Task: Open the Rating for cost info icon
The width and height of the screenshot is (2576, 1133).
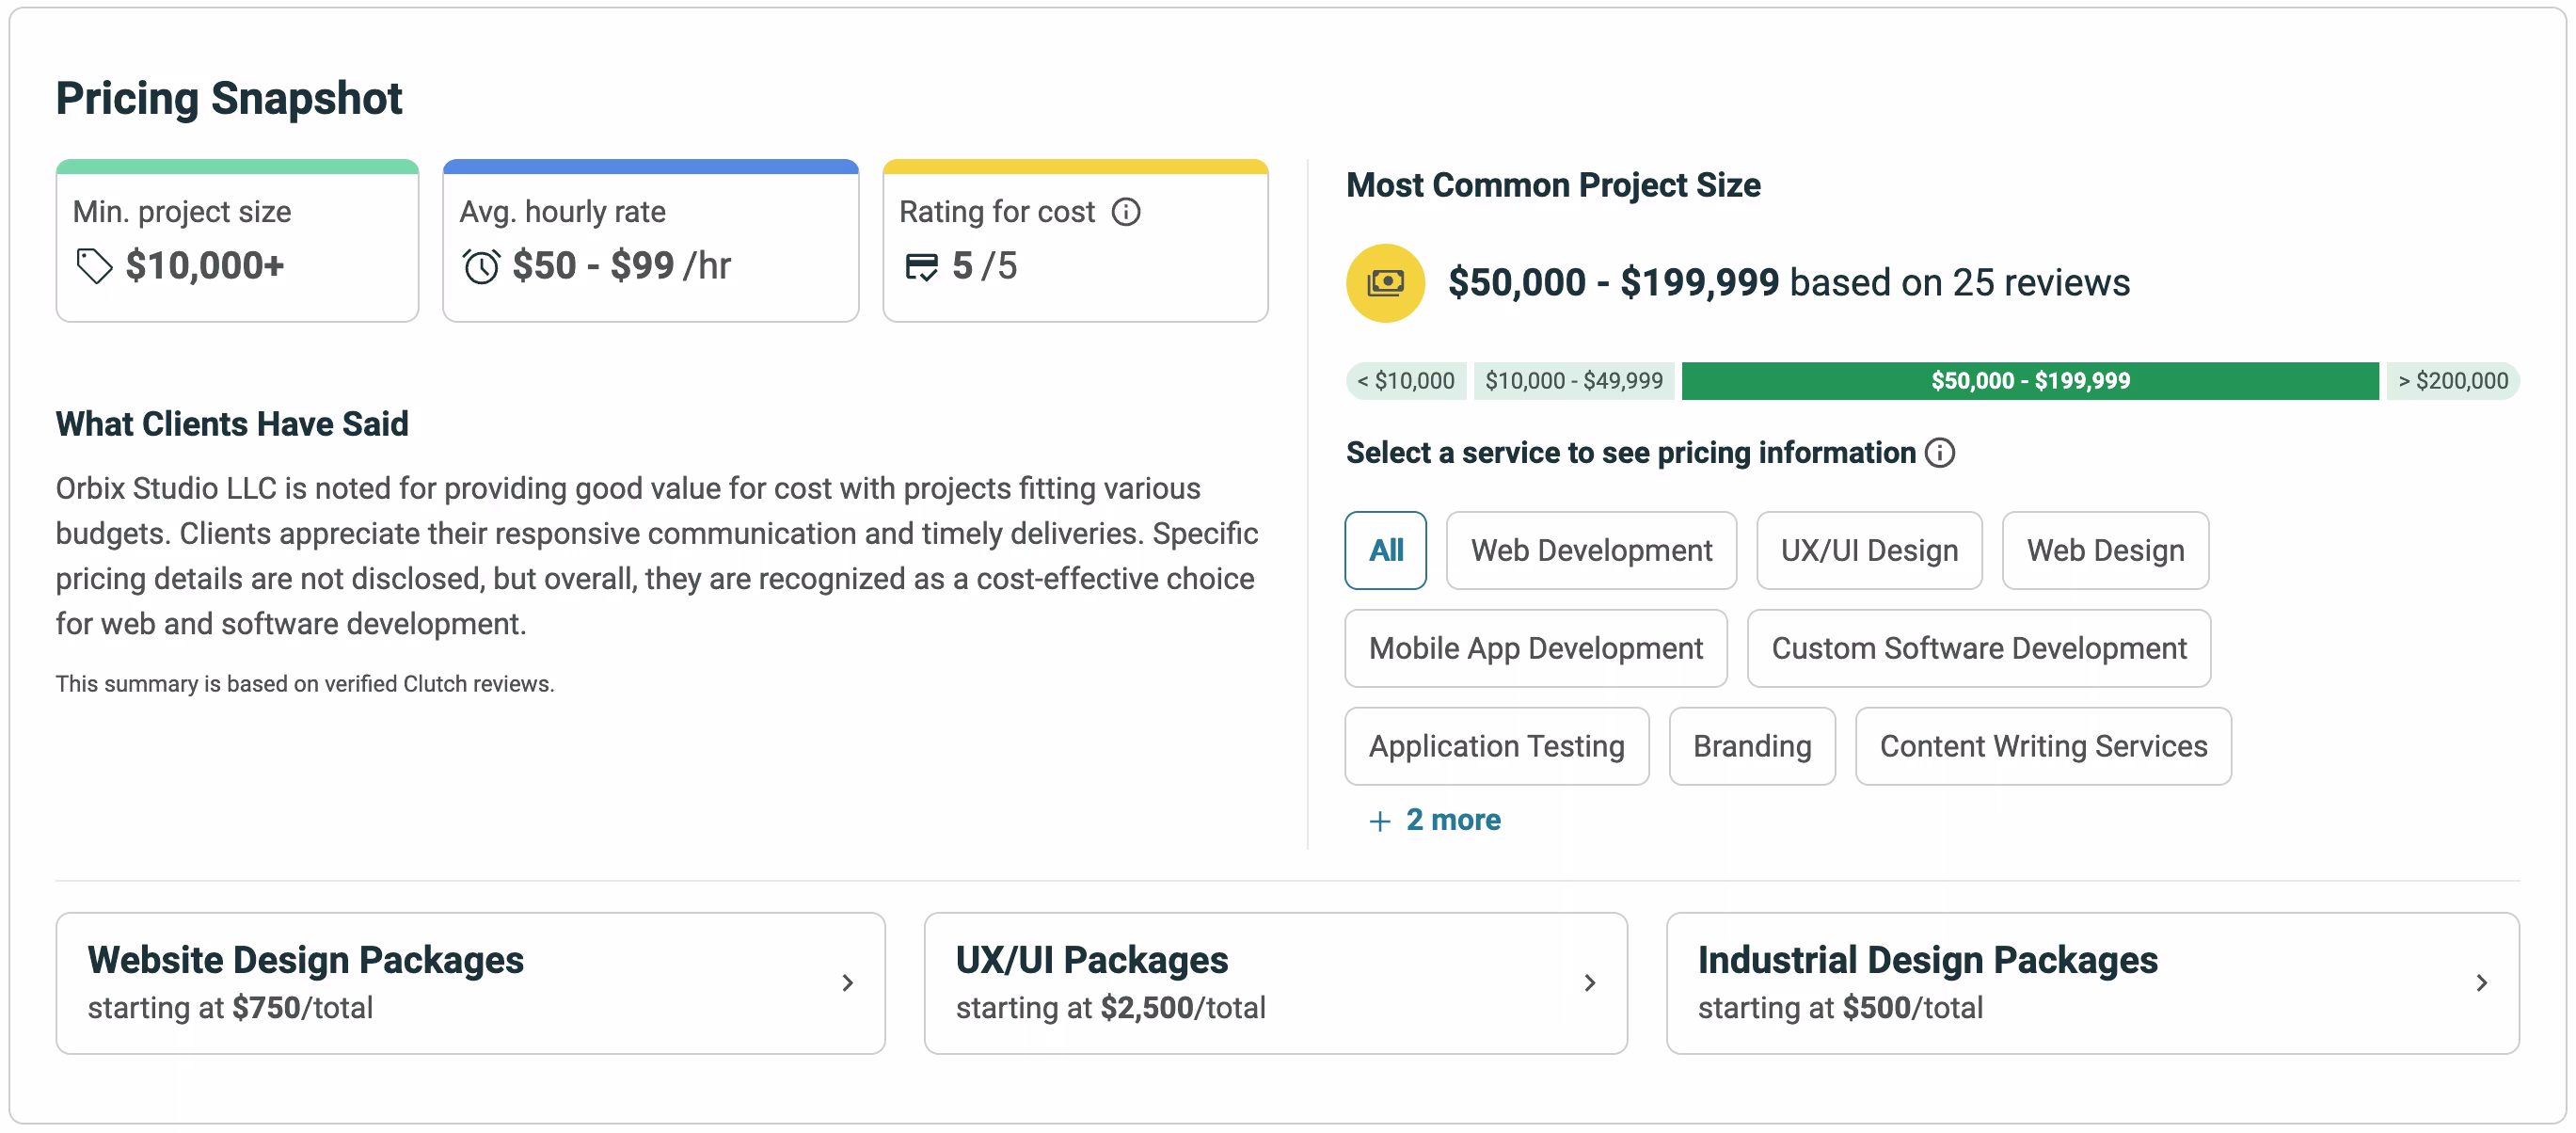Action: point(1126,212)
